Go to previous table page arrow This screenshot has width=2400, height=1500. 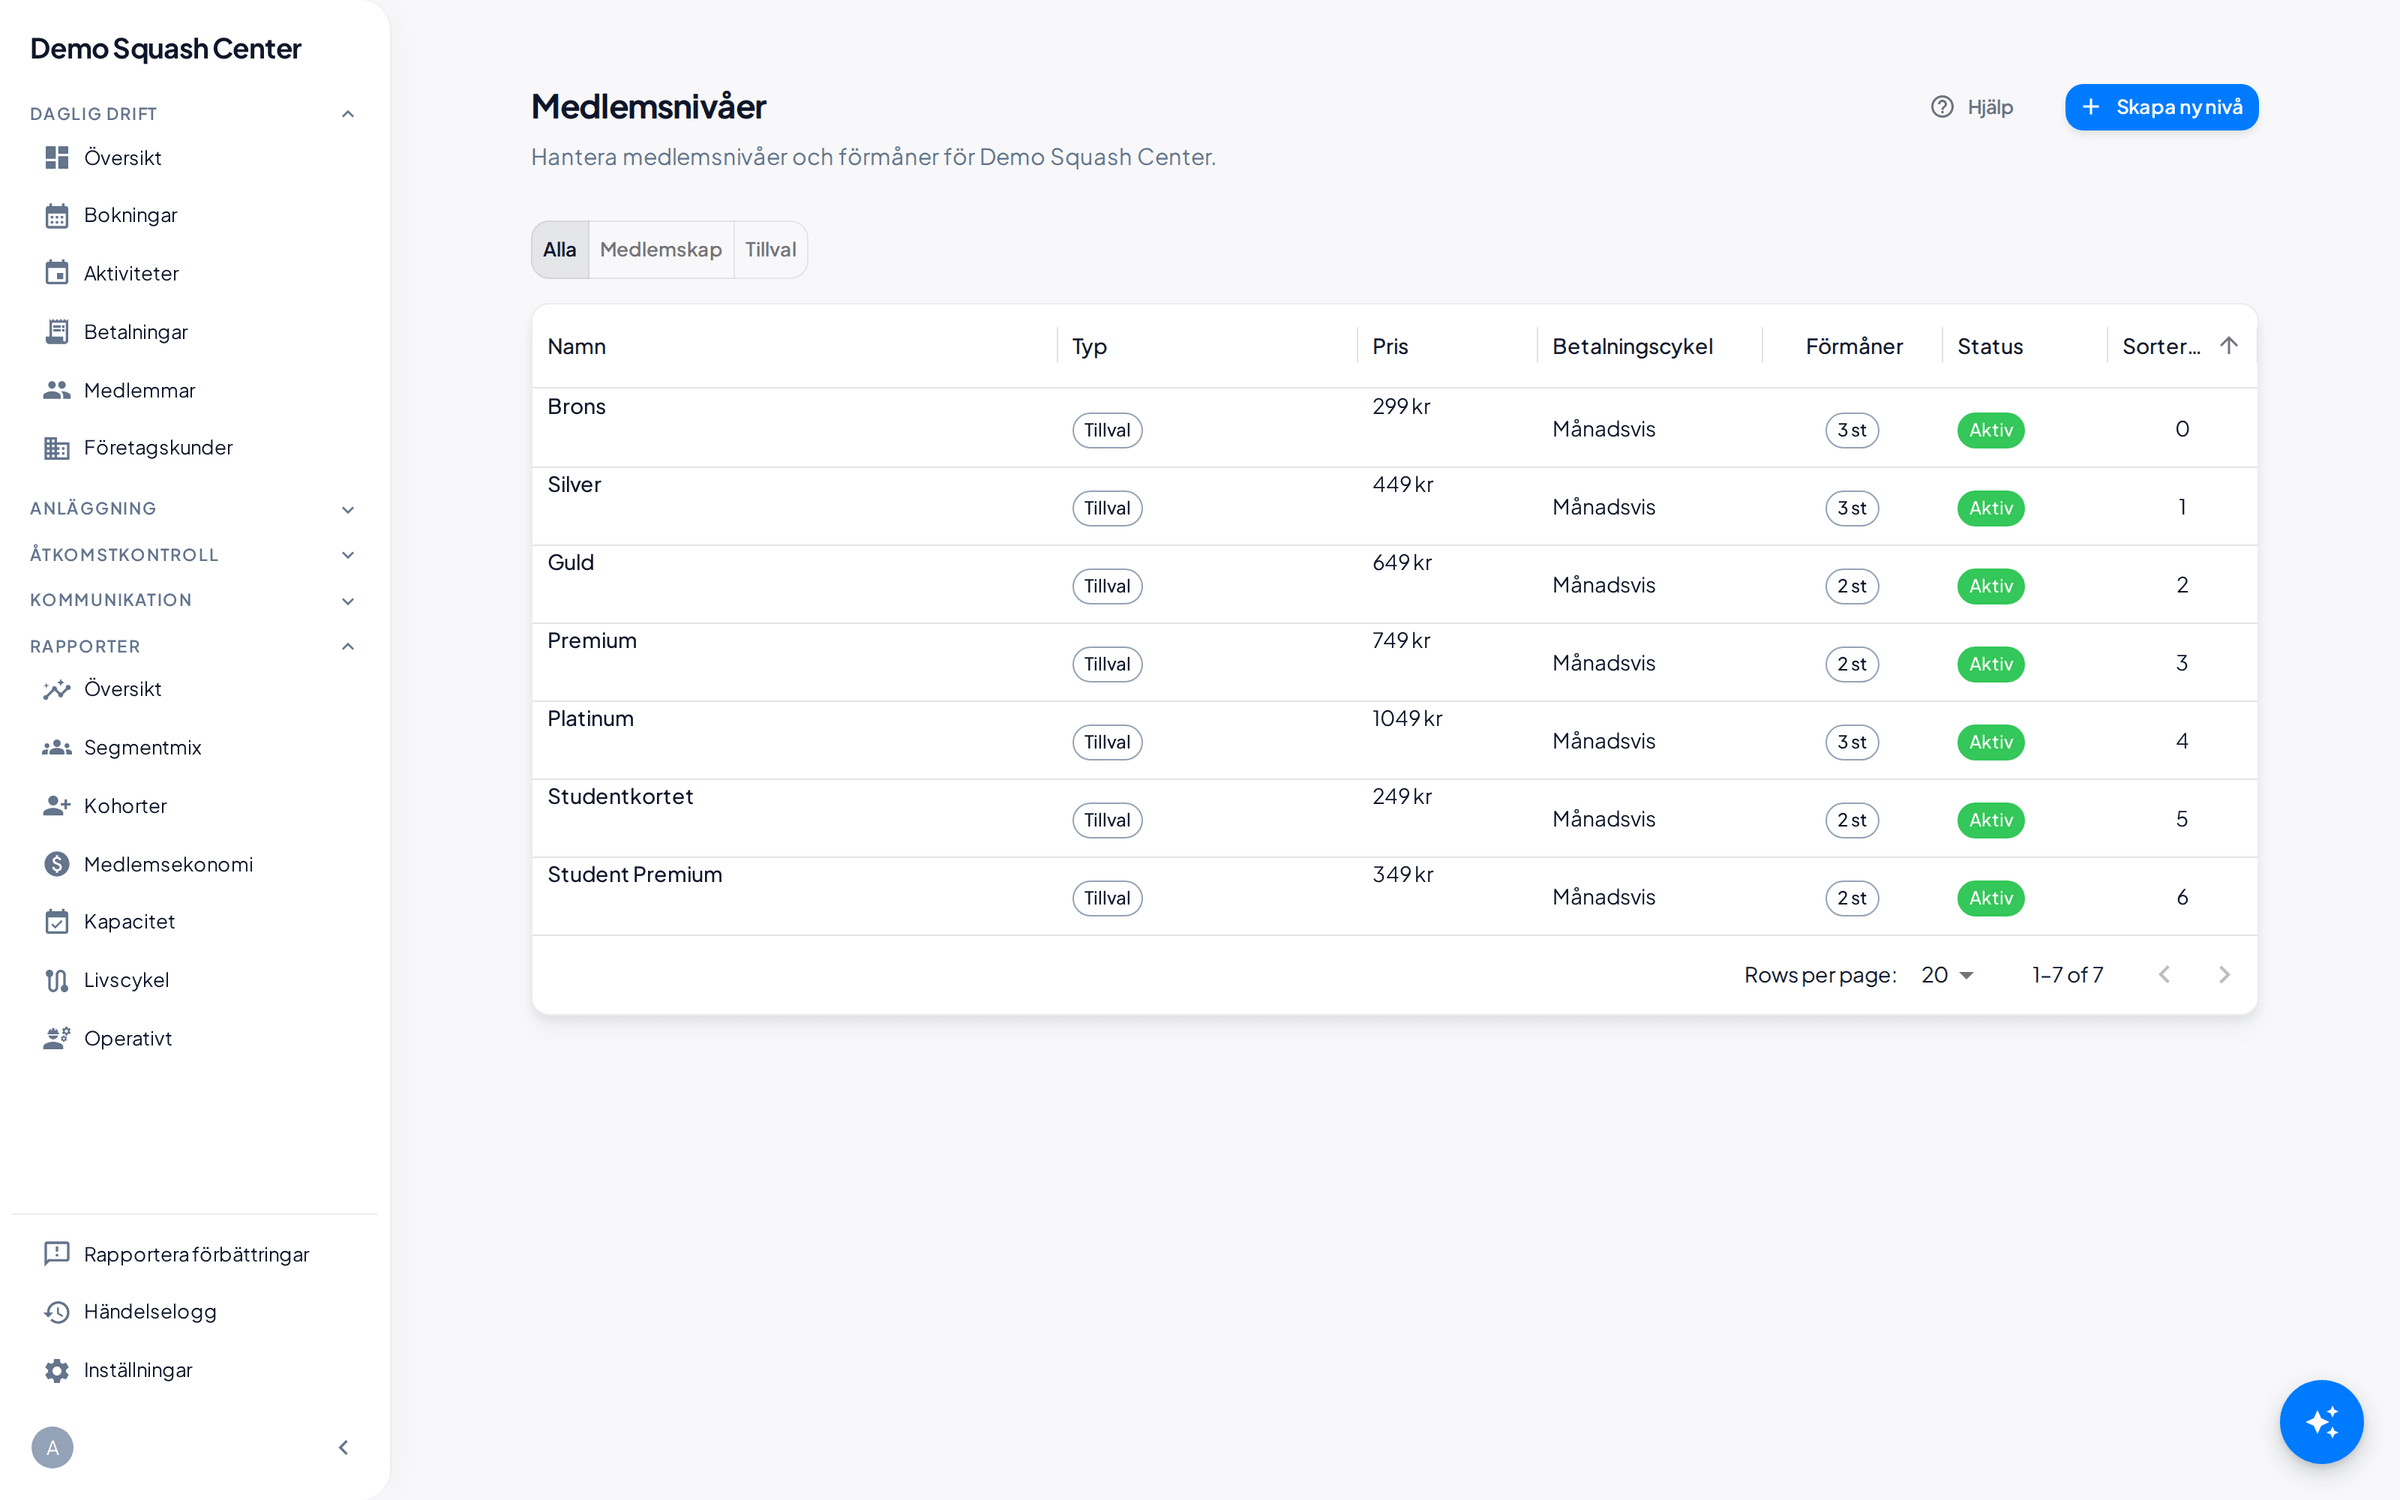click(x=2164, y=974)
